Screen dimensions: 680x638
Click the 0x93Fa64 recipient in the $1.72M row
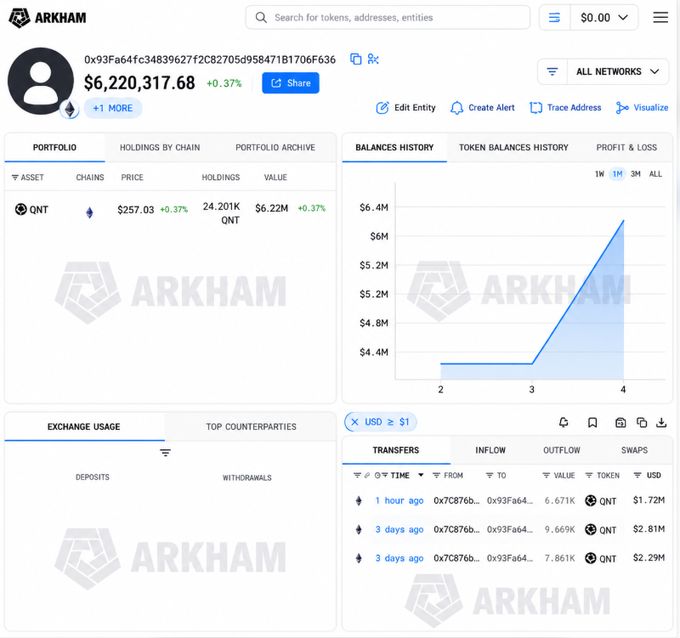click(510, 501)
